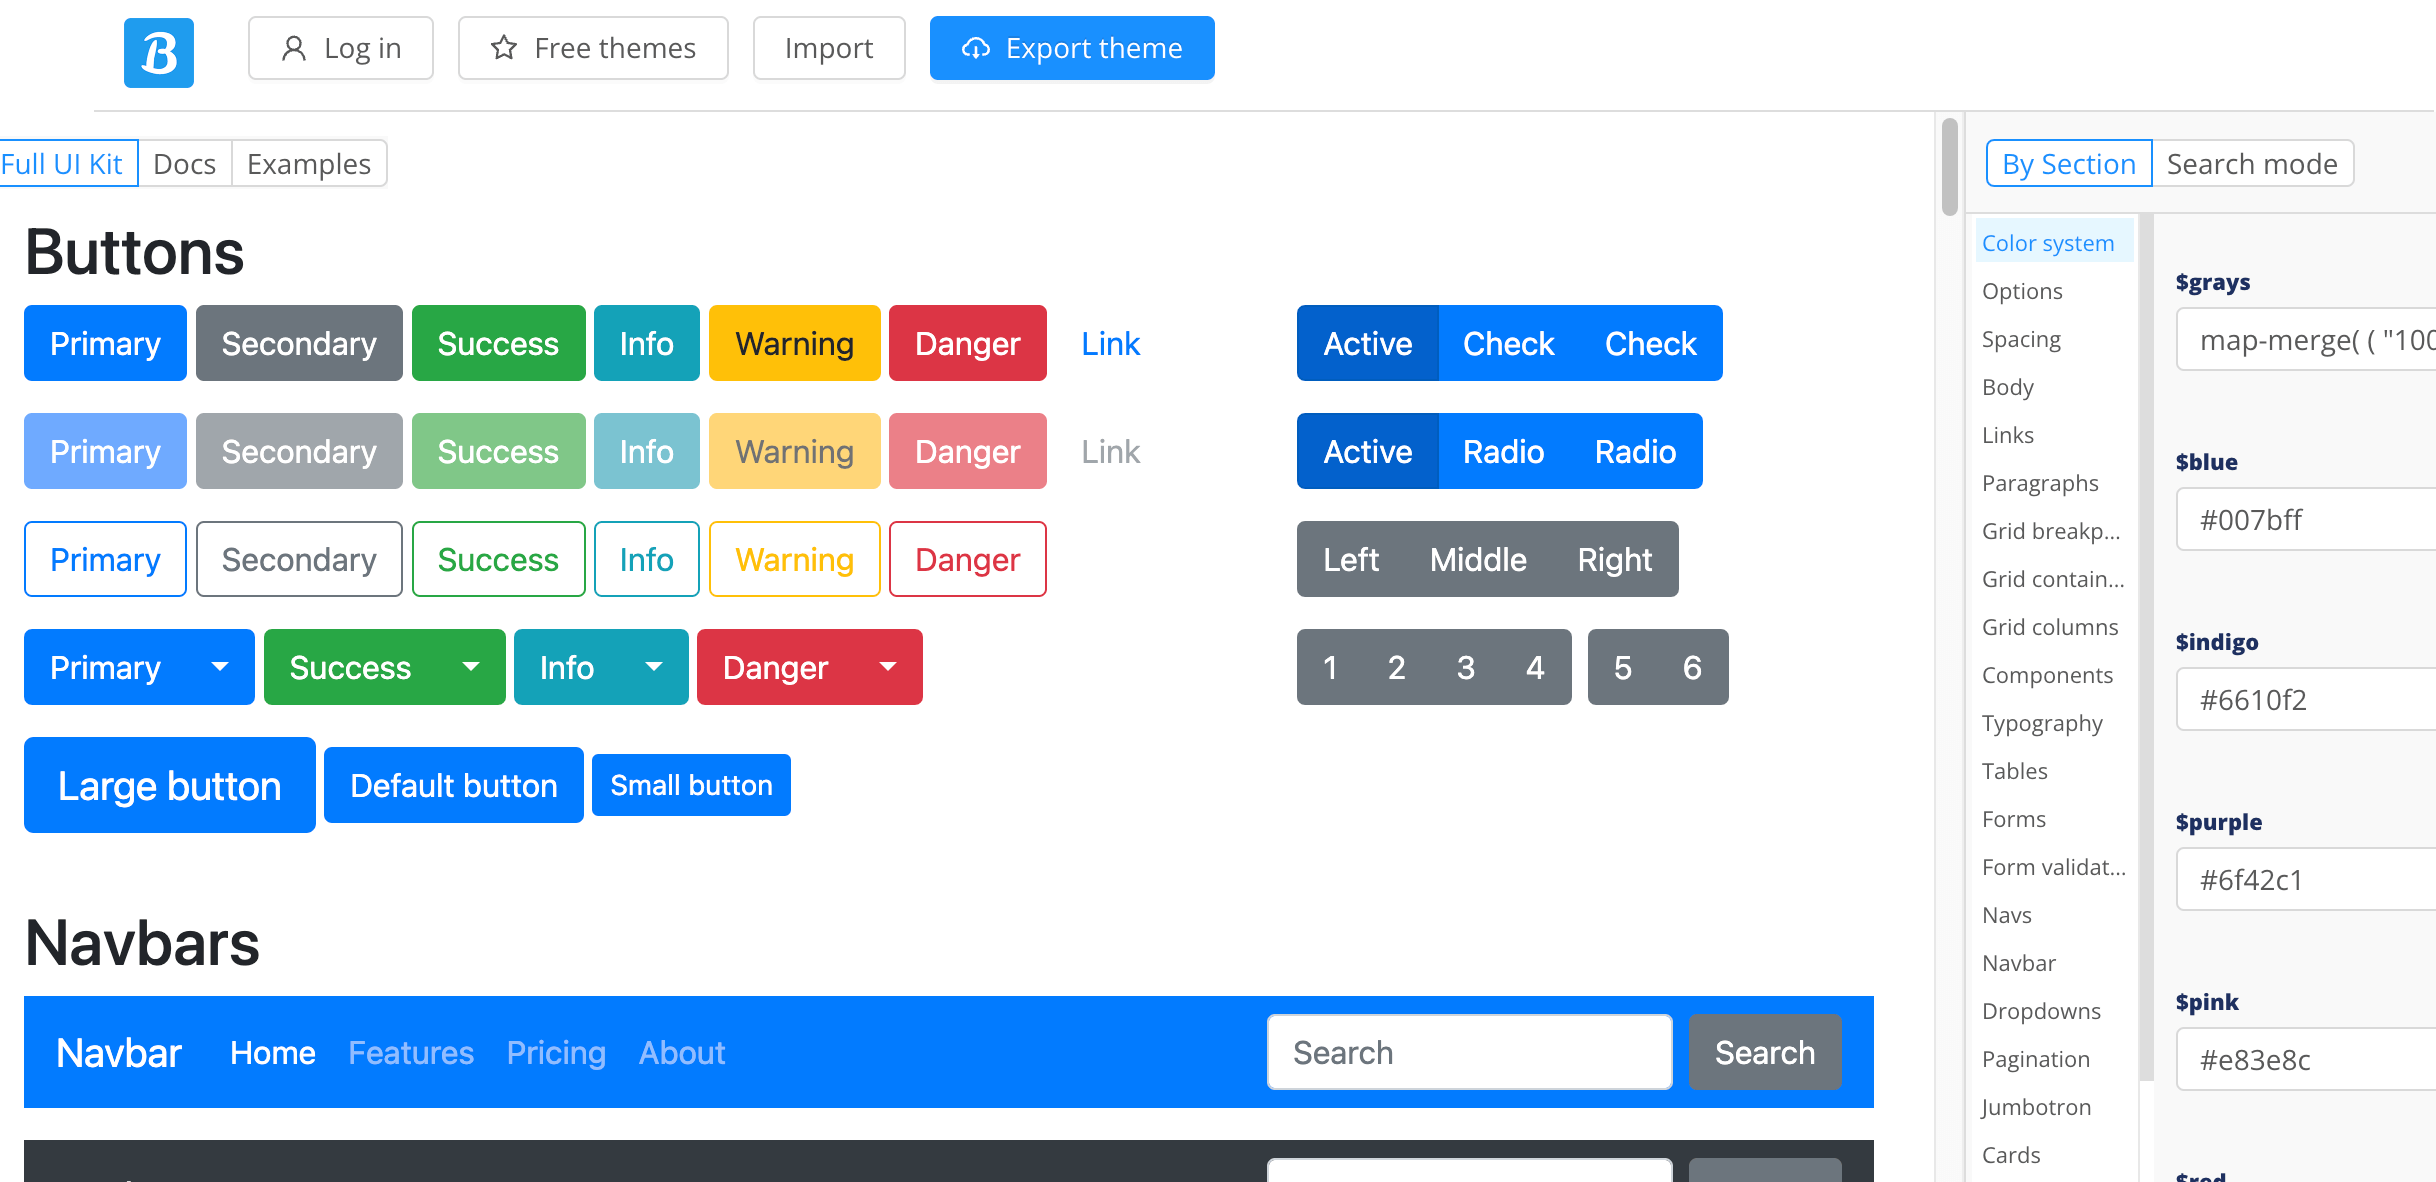The image size is (2436, 1182).
Task: Switch to the Docs tab
Action: point(185,163)
